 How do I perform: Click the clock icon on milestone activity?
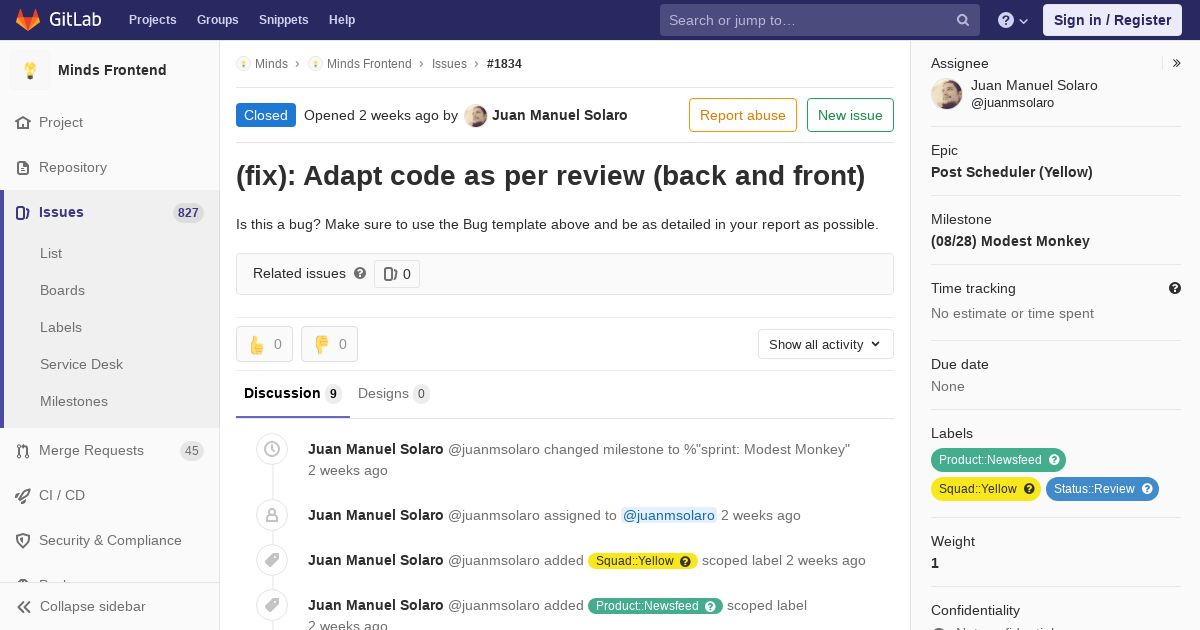(272, 450)
